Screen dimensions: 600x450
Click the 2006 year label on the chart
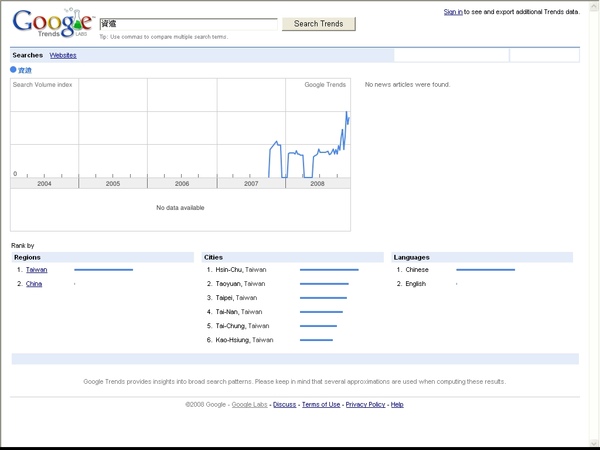182,184
